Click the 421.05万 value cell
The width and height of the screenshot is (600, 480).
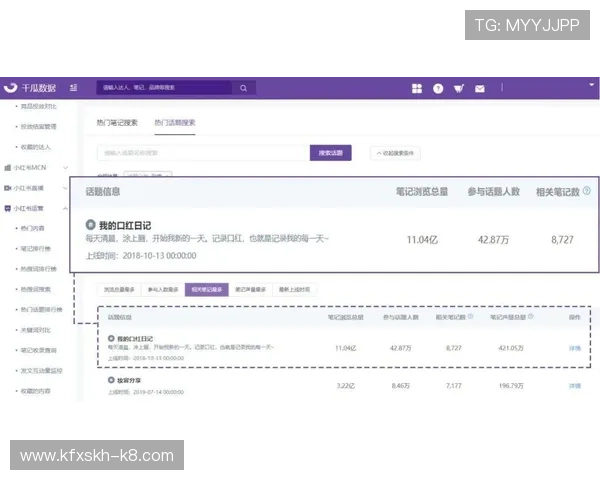pyautogui.click(x=511, y=348)
